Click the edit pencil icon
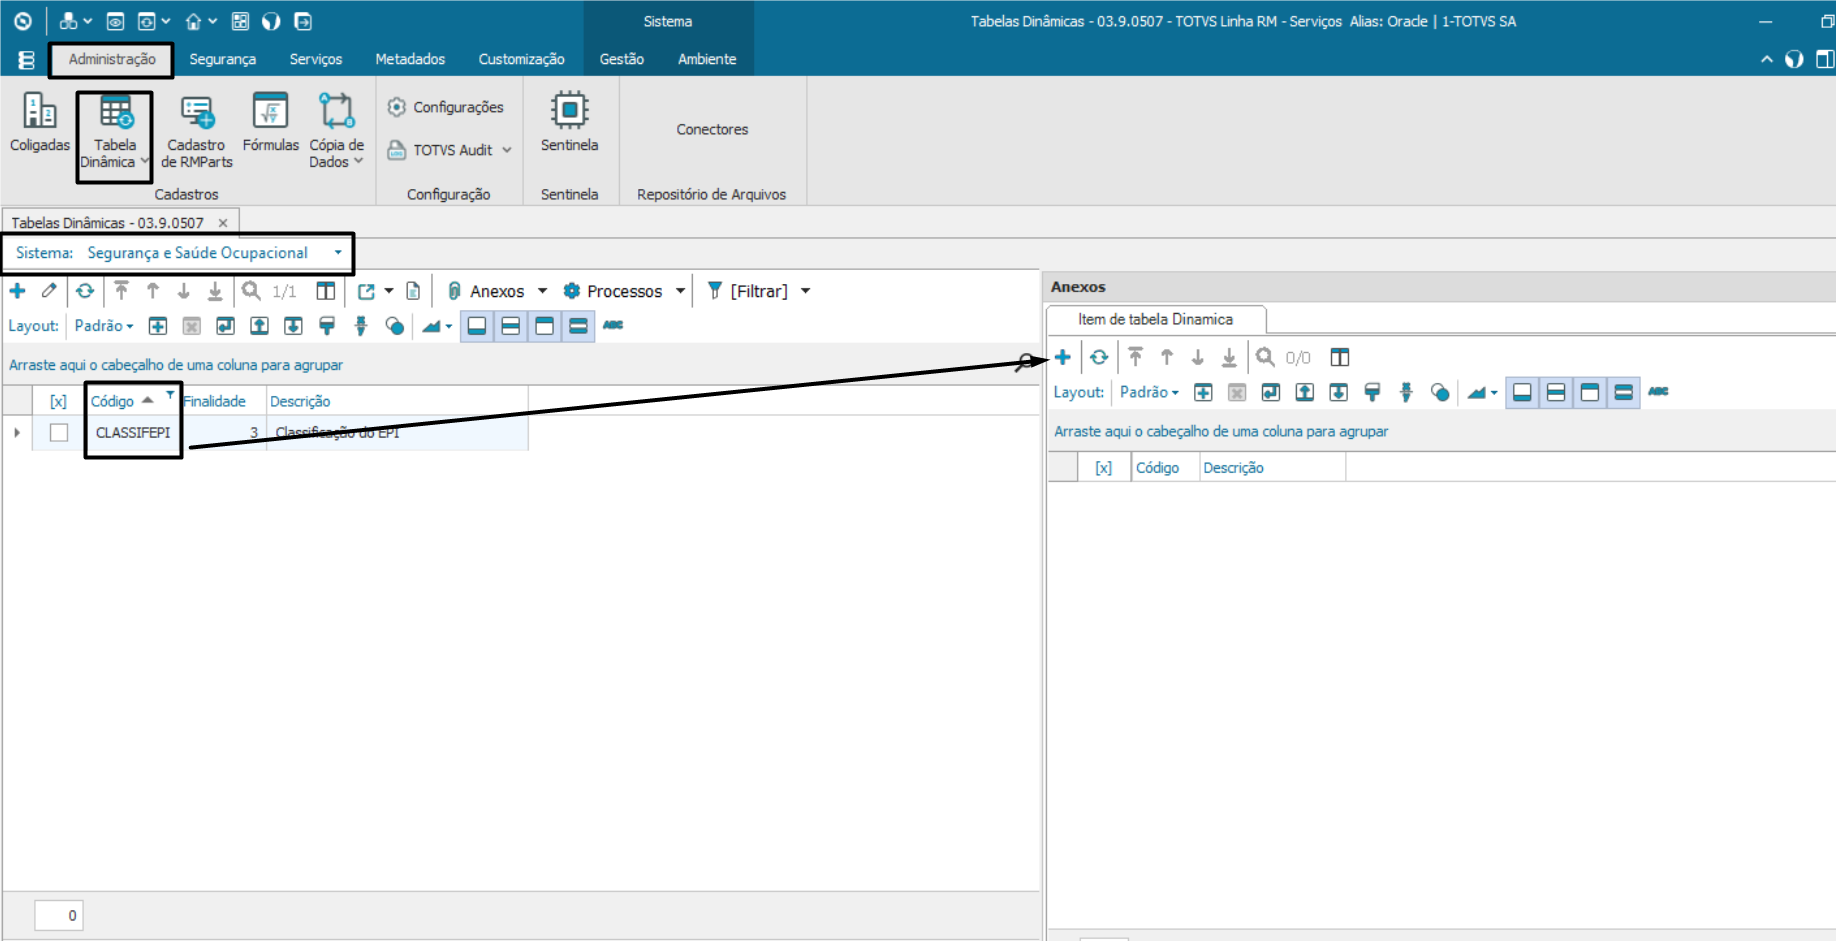 coord(49,291)
